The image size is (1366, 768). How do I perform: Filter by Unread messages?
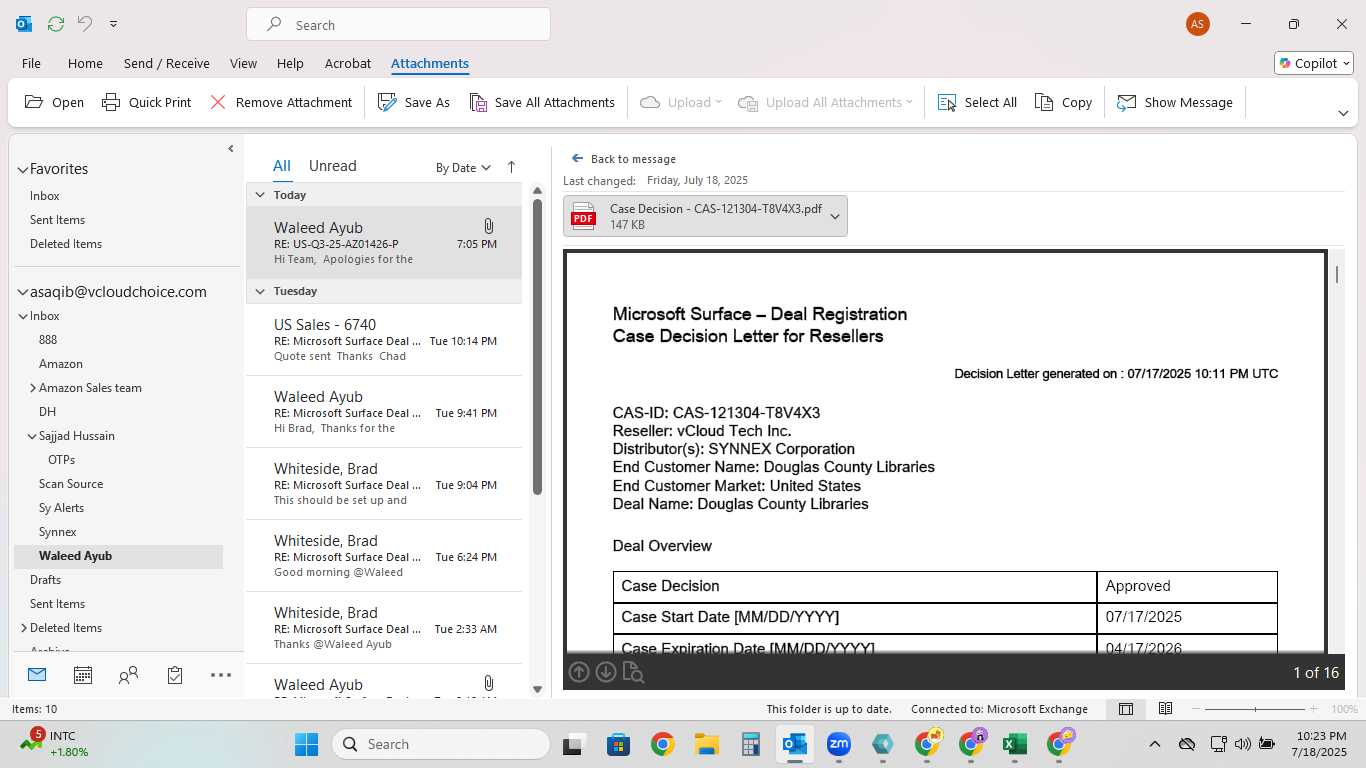pos(333,166)
